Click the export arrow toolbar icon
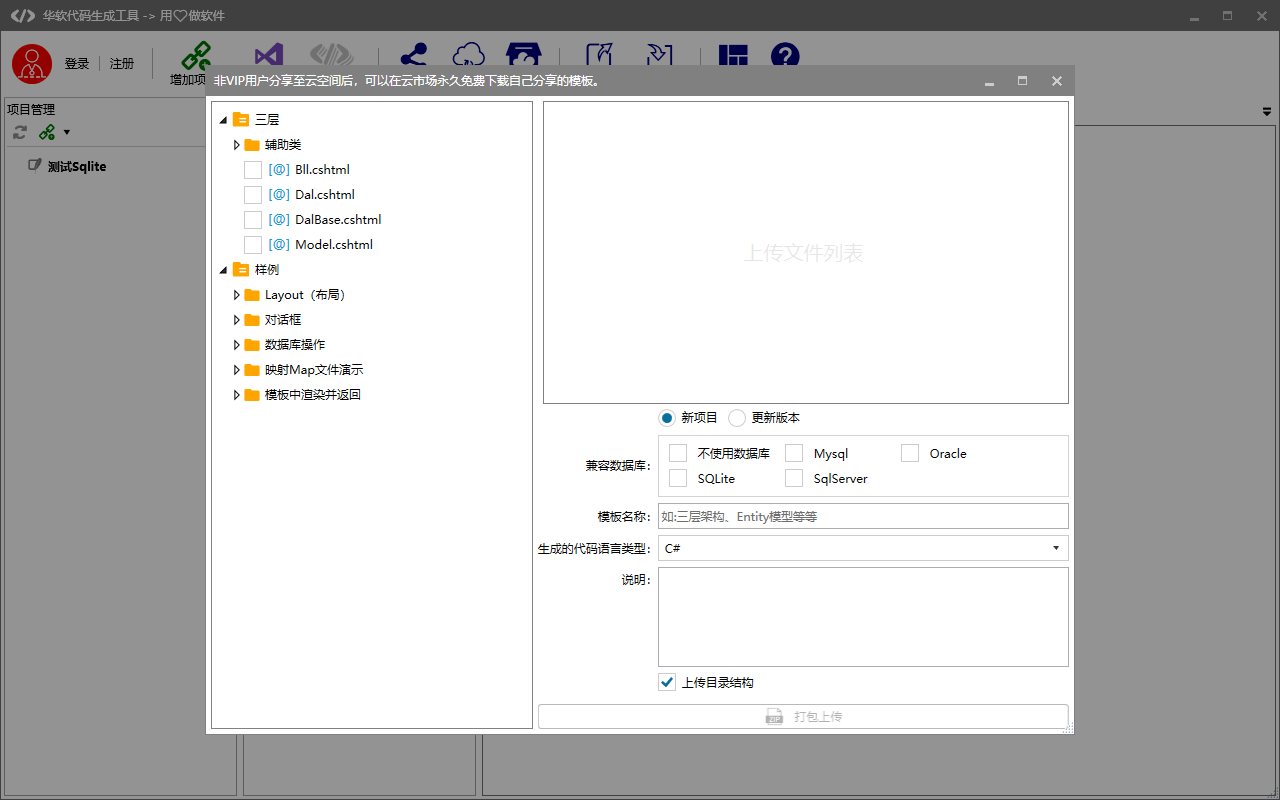The width and height of the screenshot is (1280, 800). pos(599,56)
